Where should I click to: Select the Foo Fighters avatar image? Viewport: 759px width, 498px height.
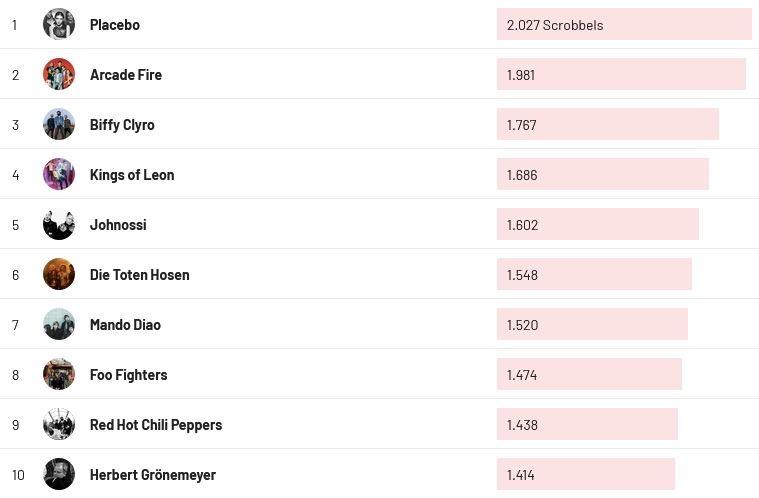59,374
